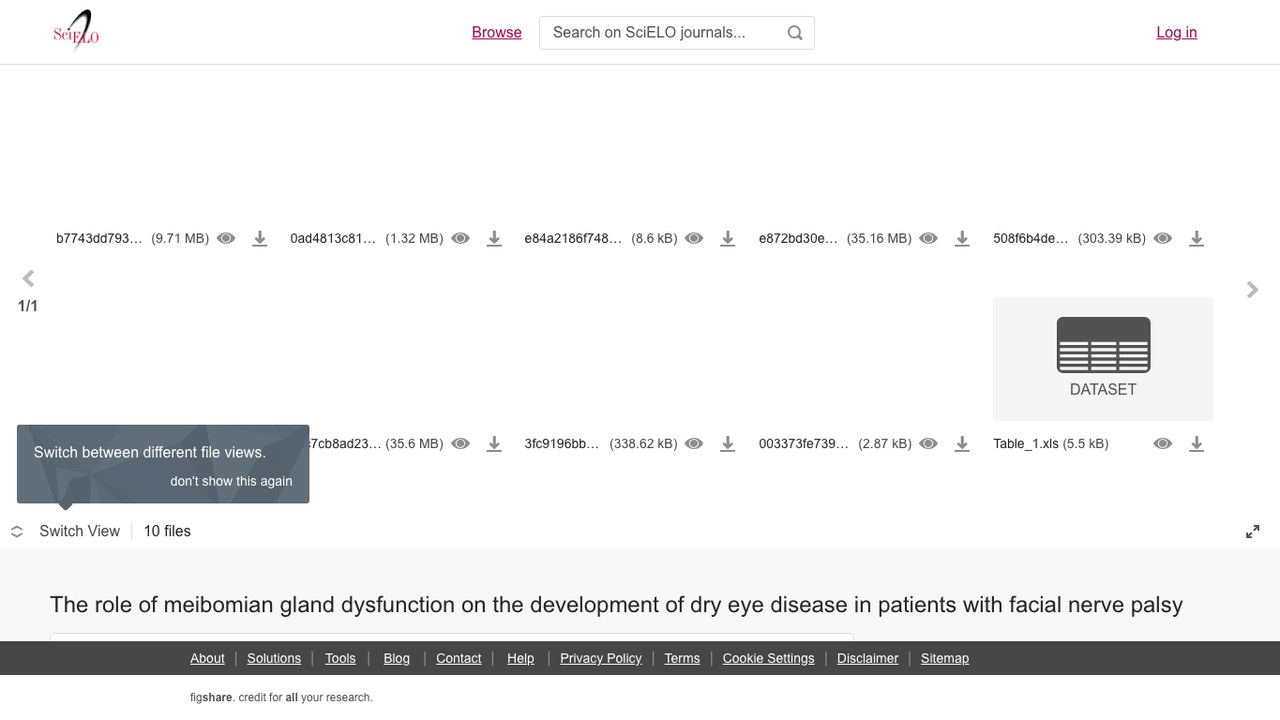Open the SciELO logo homepage

pyautogui.click(x=76, y=32)
